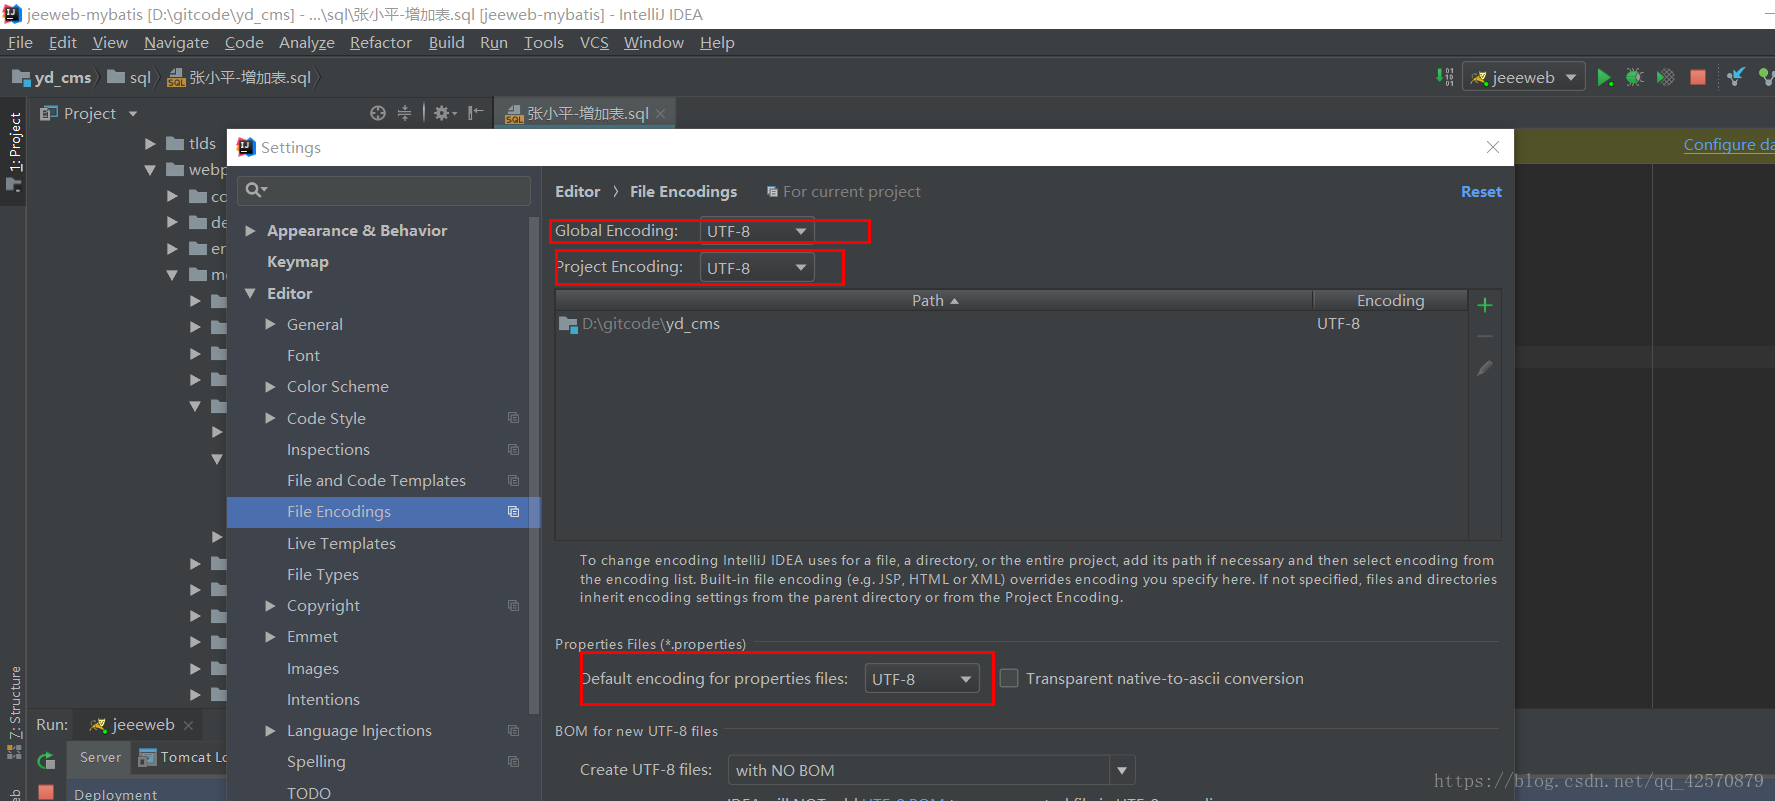The image size is (1775, 801).
Task: Close the jeeeweb Run tab
Action: pos(188,725)
